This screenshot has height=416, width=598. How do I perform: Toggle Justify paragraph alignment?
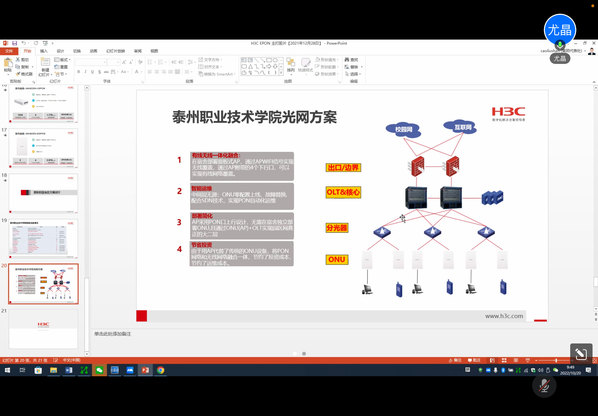pos(170,72)
